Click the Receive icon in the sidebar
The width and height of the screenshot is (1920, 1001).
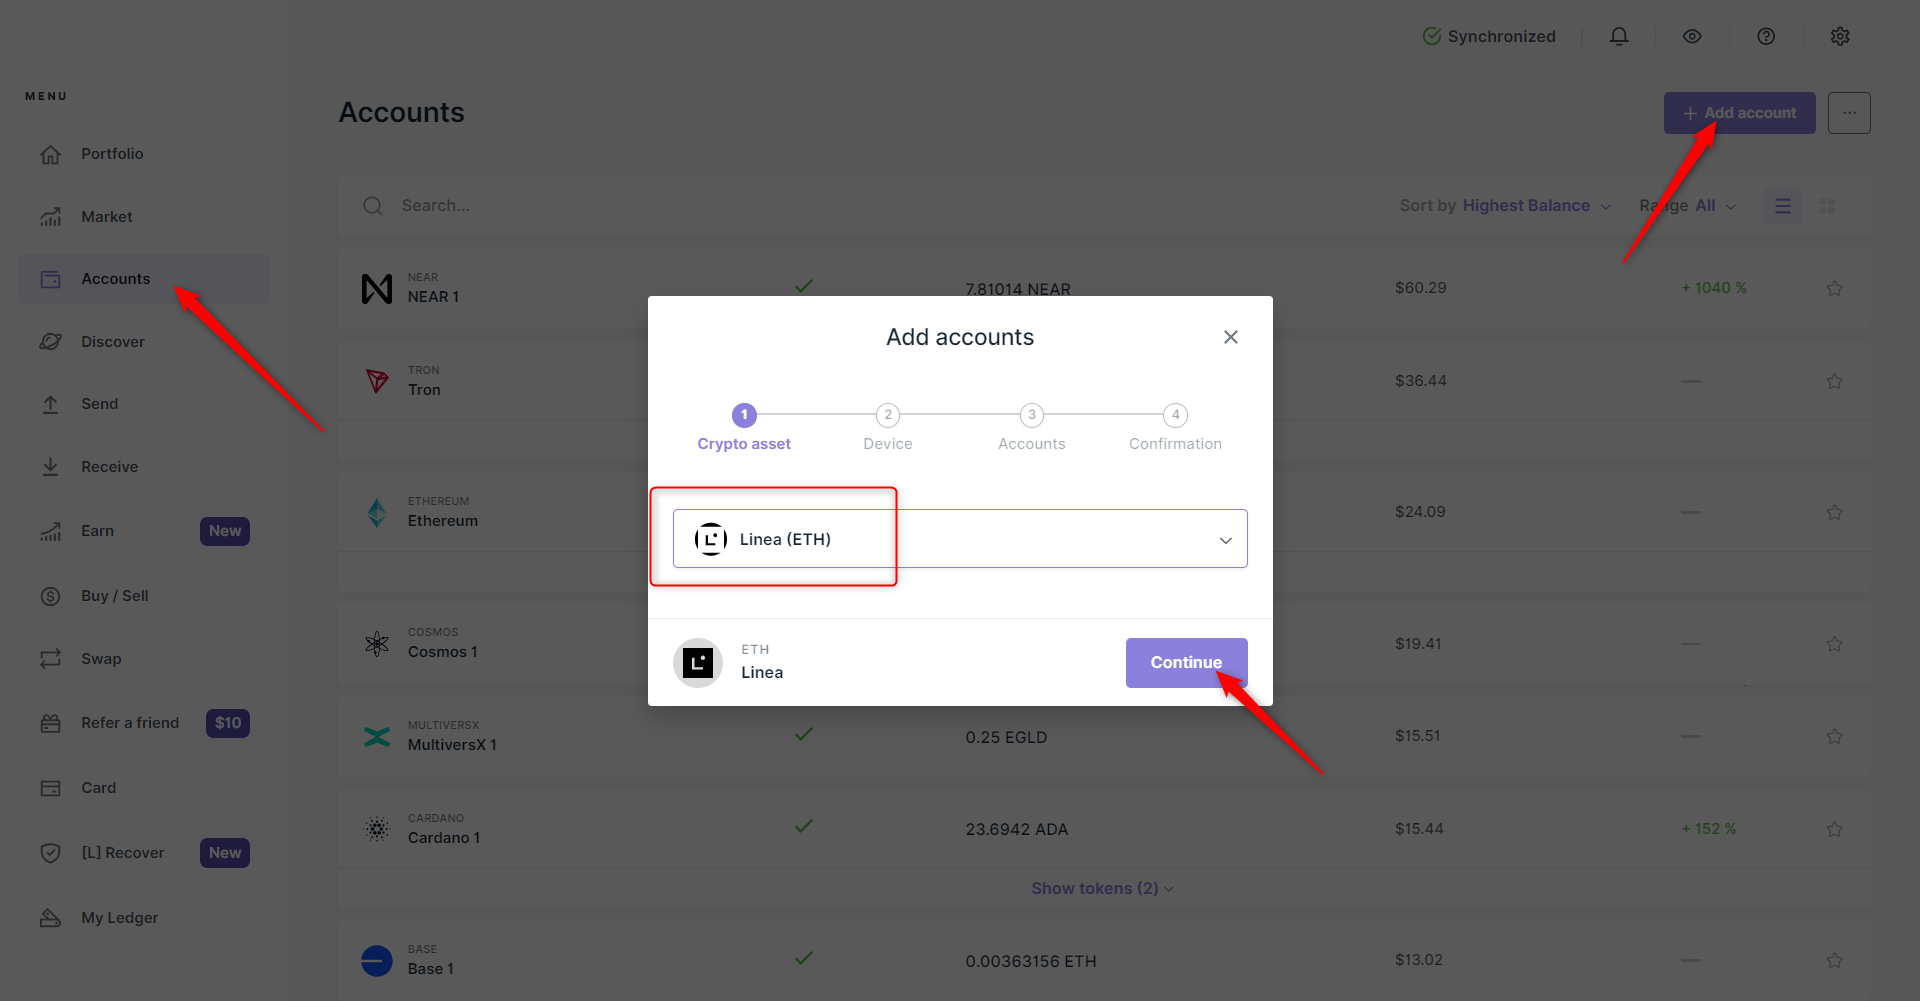pos(50,466)
